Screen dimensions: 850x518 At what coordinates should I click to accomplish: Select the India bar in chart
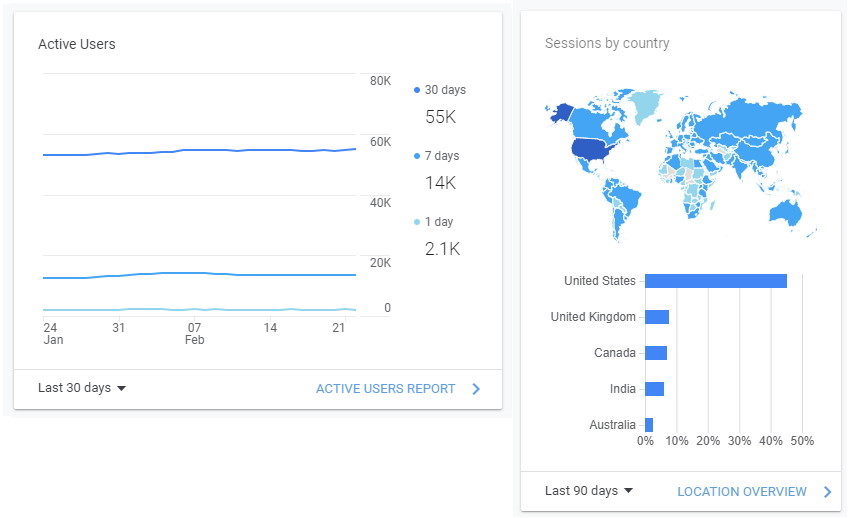[654, 389]
